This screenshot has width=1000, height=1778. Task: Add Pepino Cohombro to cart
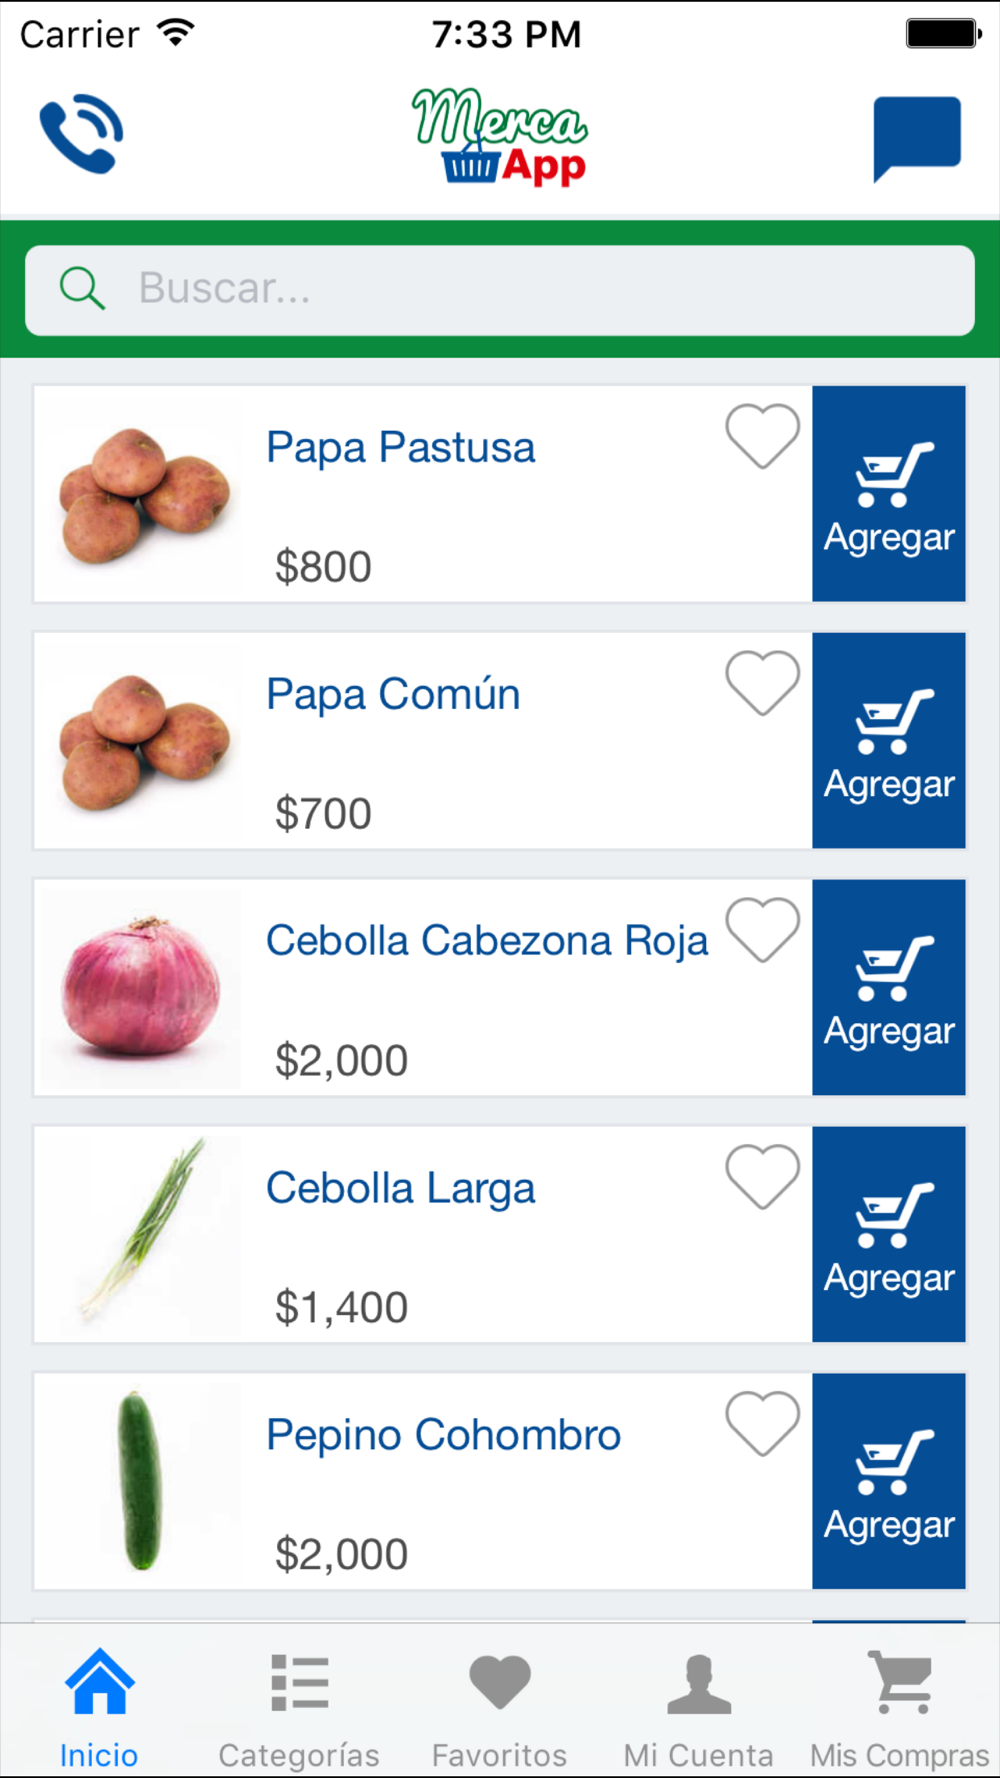(889, 1481)
